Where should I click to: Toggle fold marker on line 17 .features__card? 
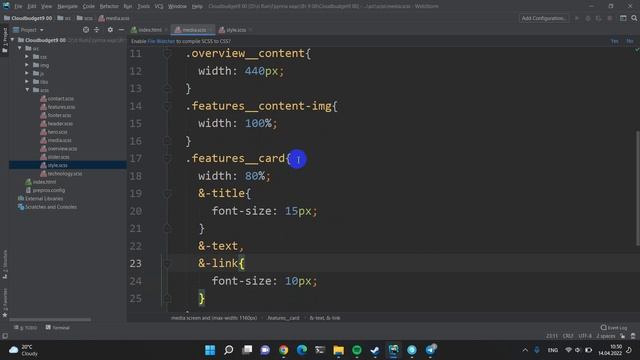[x=167, y=158]
